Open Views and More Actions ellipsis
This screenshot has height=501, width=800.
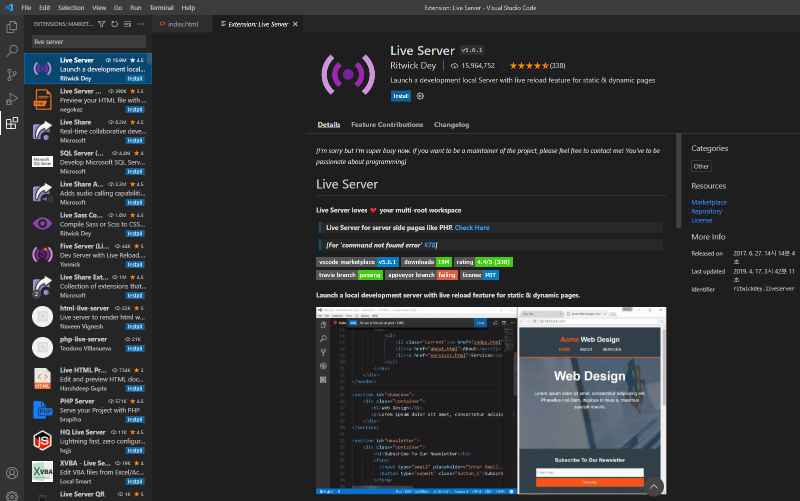pos(141,24)
